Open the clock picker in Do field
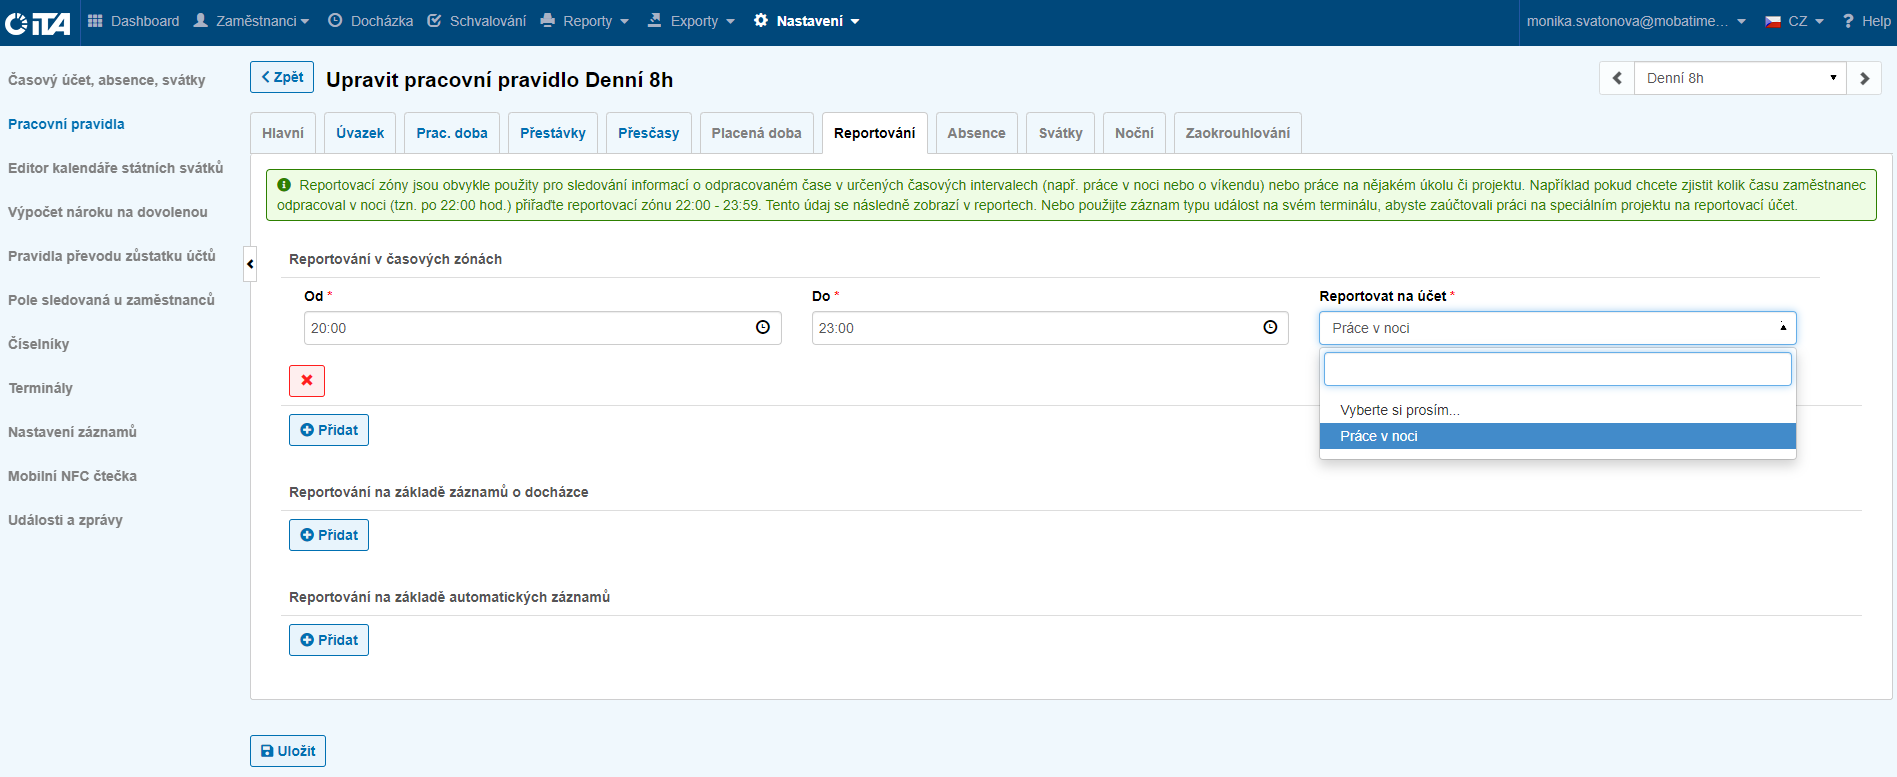This screenshot has width=1897, height=777. (x=1270, y=328)
